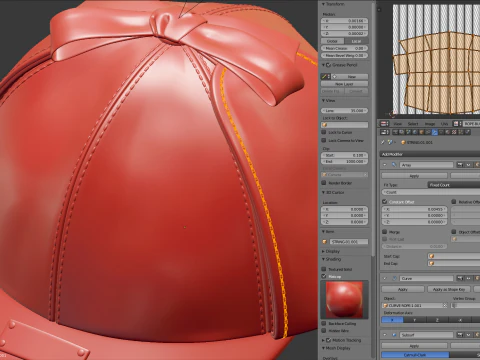
Task: Enable Backface Culling checkbox
Action: tap(324, 323)
